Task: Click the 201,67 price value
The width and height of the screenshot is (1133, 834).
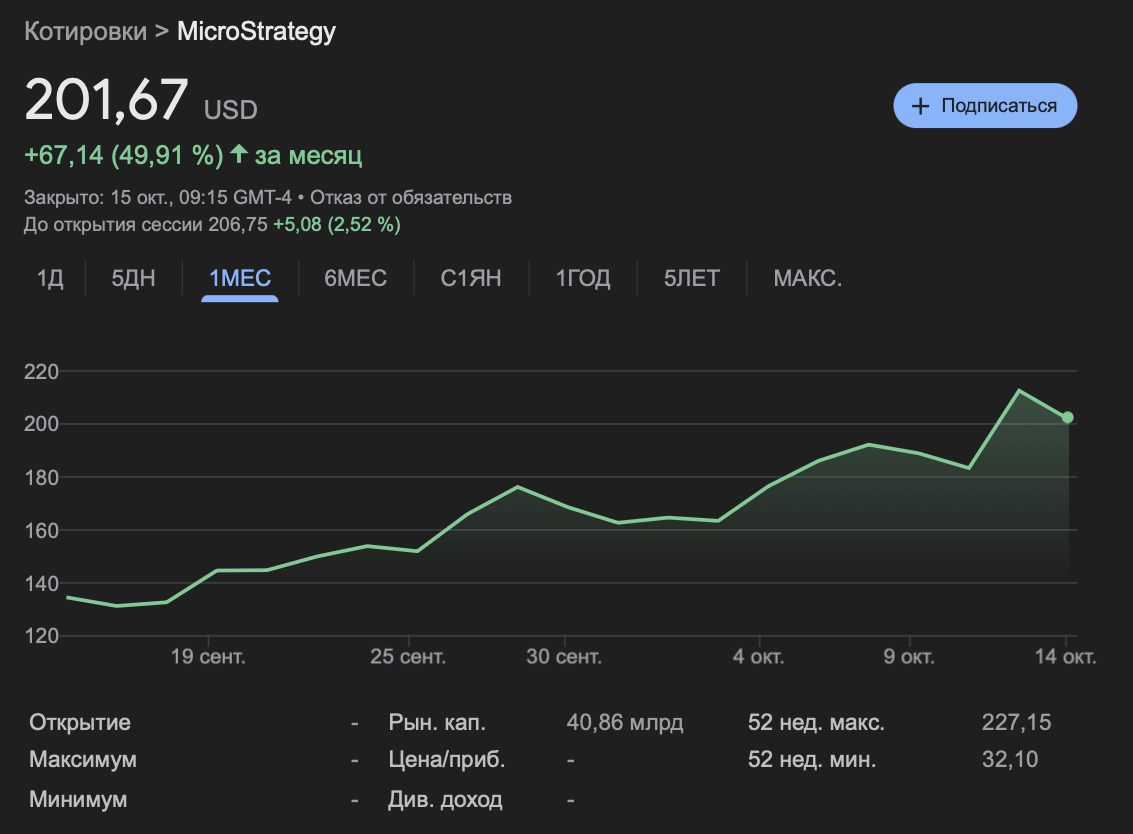Action: tap(106, 99)
